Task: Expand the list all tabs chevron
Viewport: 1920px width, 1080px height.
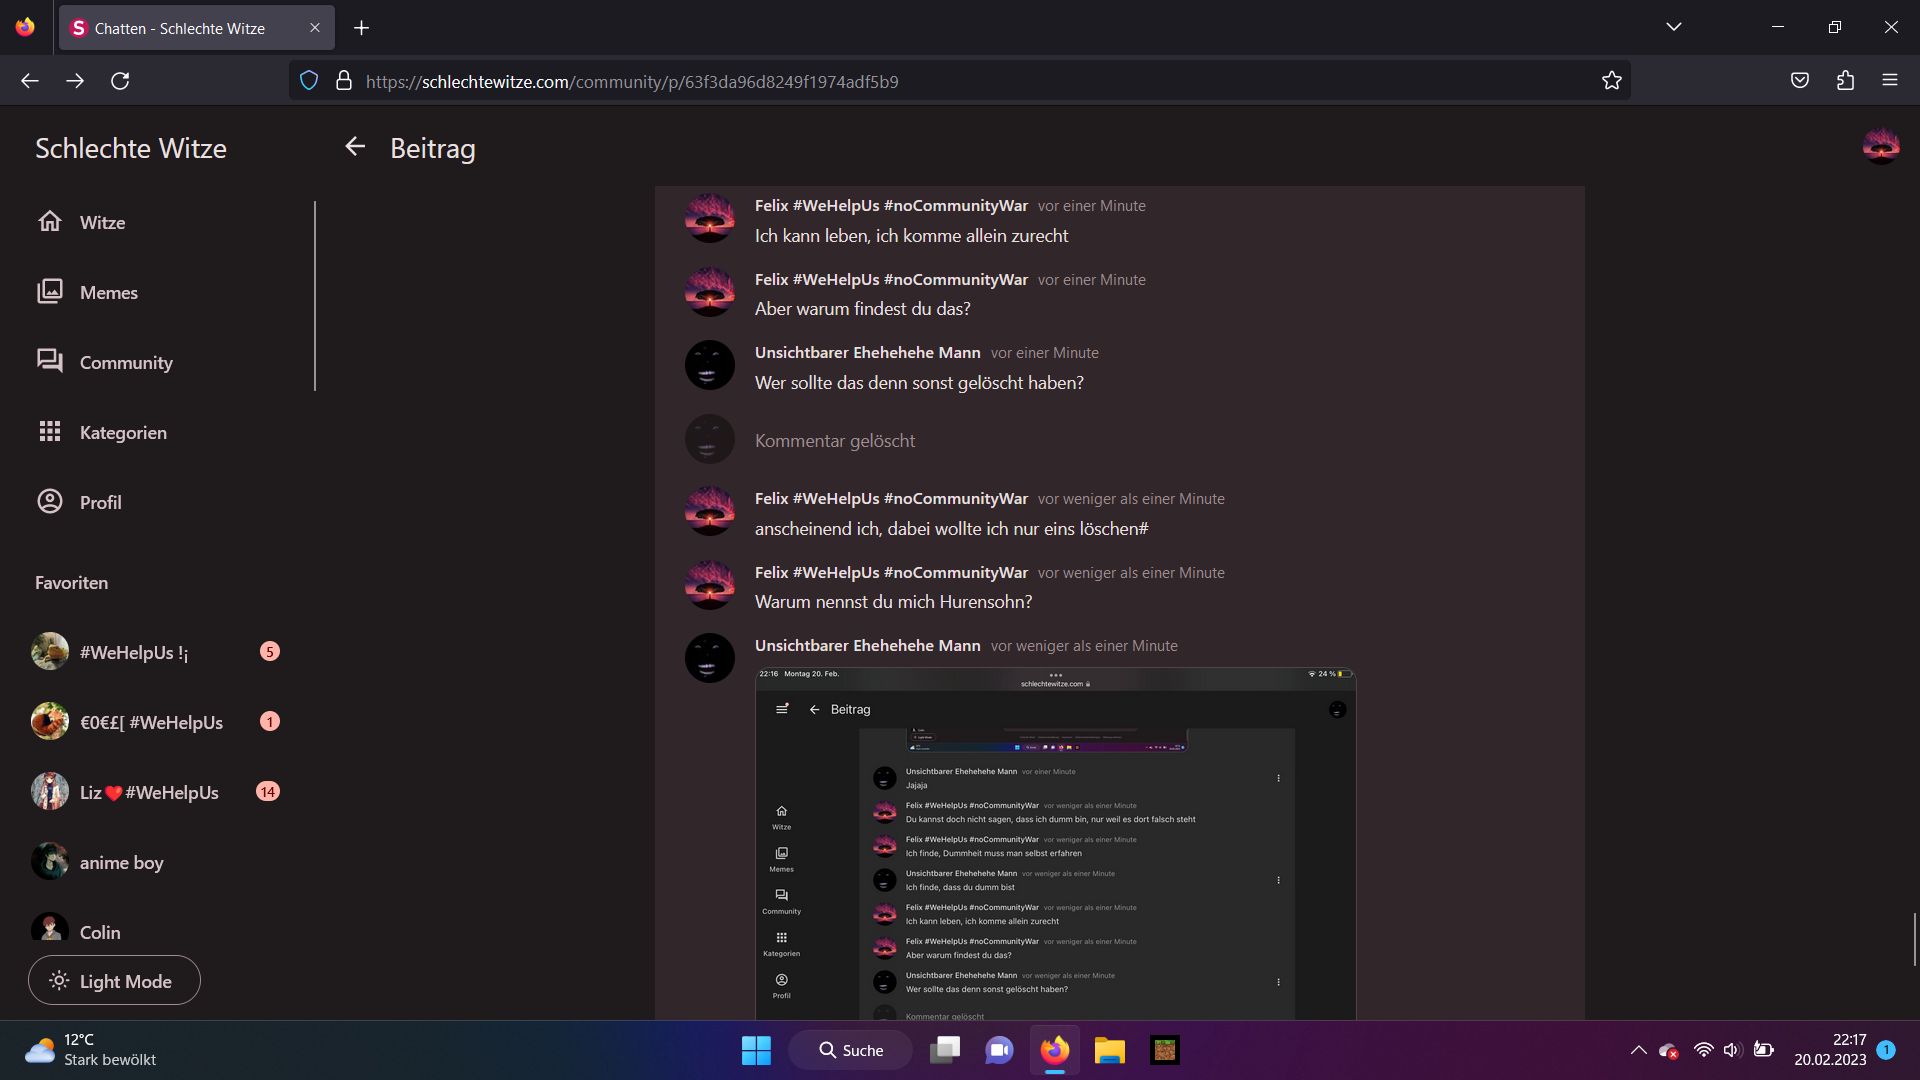Action: pos(1673,27)
